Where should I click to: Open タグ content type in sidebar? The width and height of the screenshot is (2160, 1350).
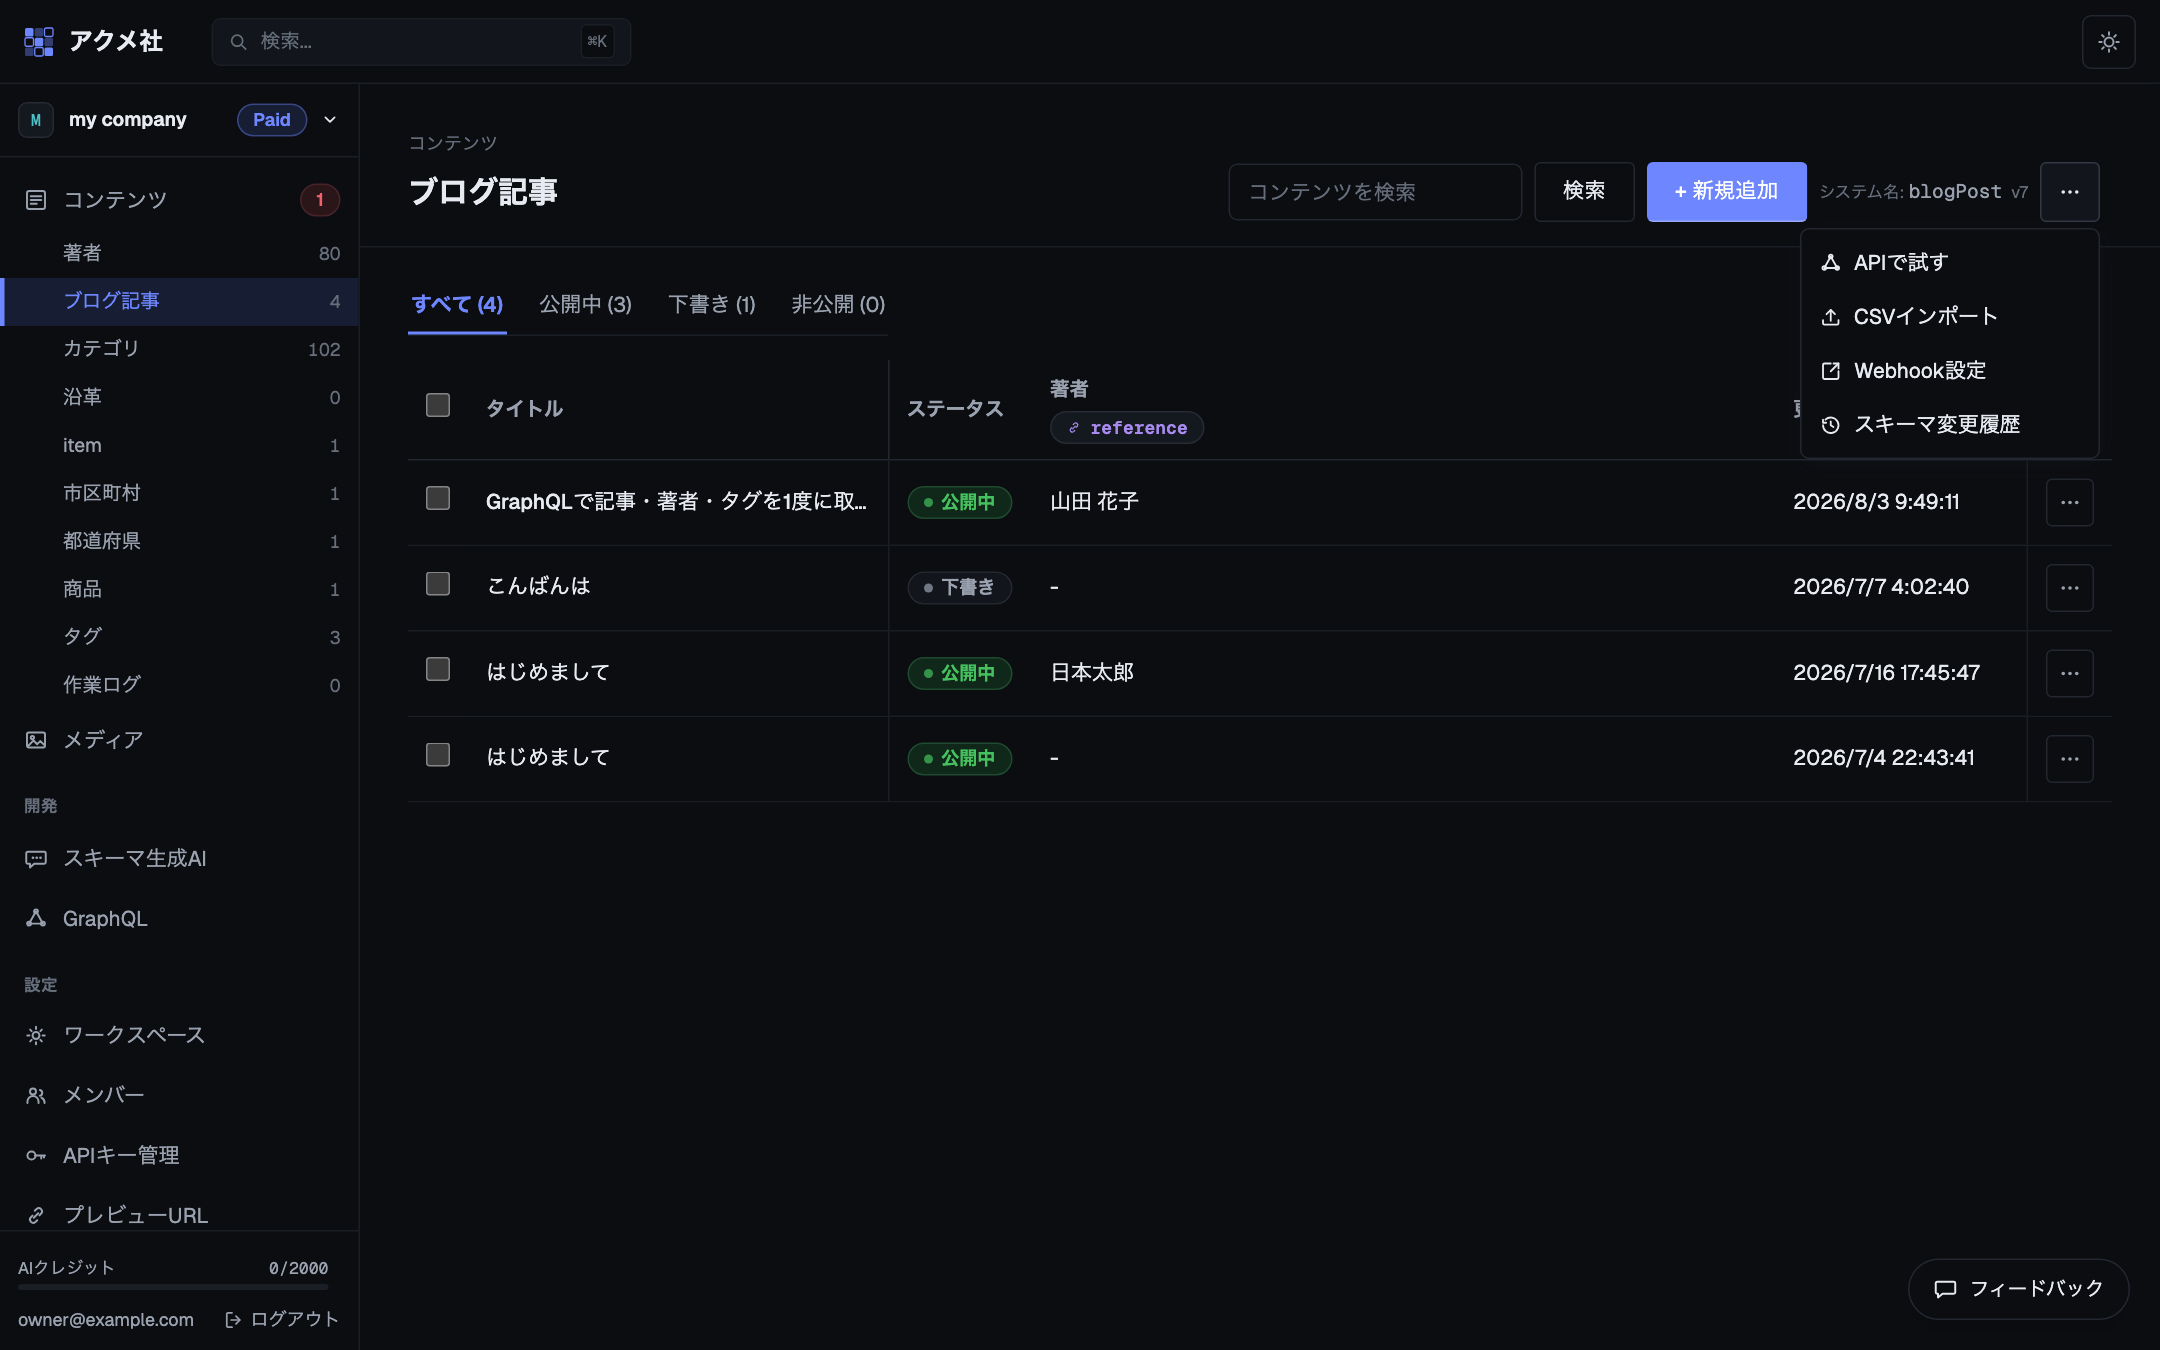(x=179, y=637)
